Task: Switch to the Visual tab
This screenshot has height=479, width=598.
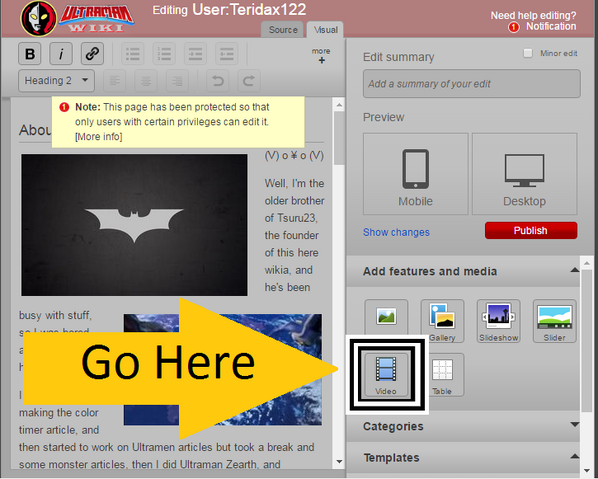Action: (x=325, y=30)
